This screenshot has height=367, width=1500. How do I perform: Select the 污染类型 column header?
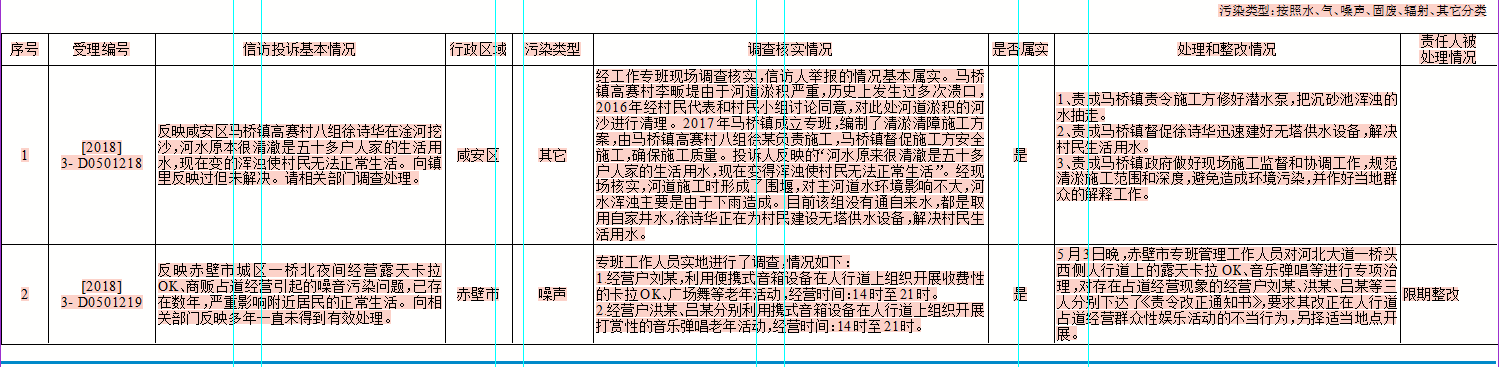pos(552,49)
